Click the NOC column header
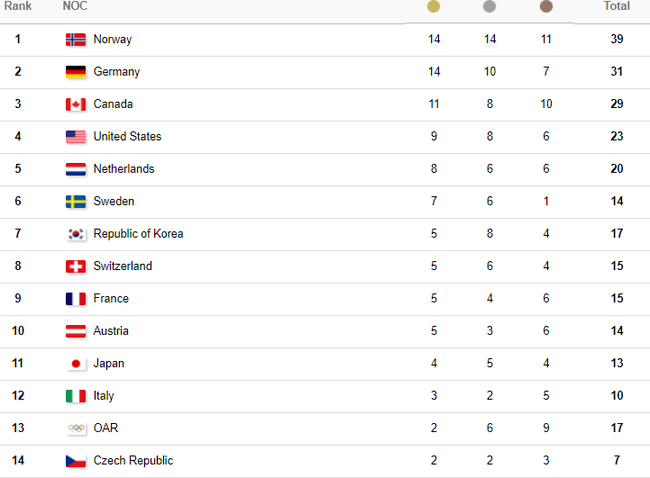Image resolution: width=650 pixels, height=478 pixels. coord(75,7)
